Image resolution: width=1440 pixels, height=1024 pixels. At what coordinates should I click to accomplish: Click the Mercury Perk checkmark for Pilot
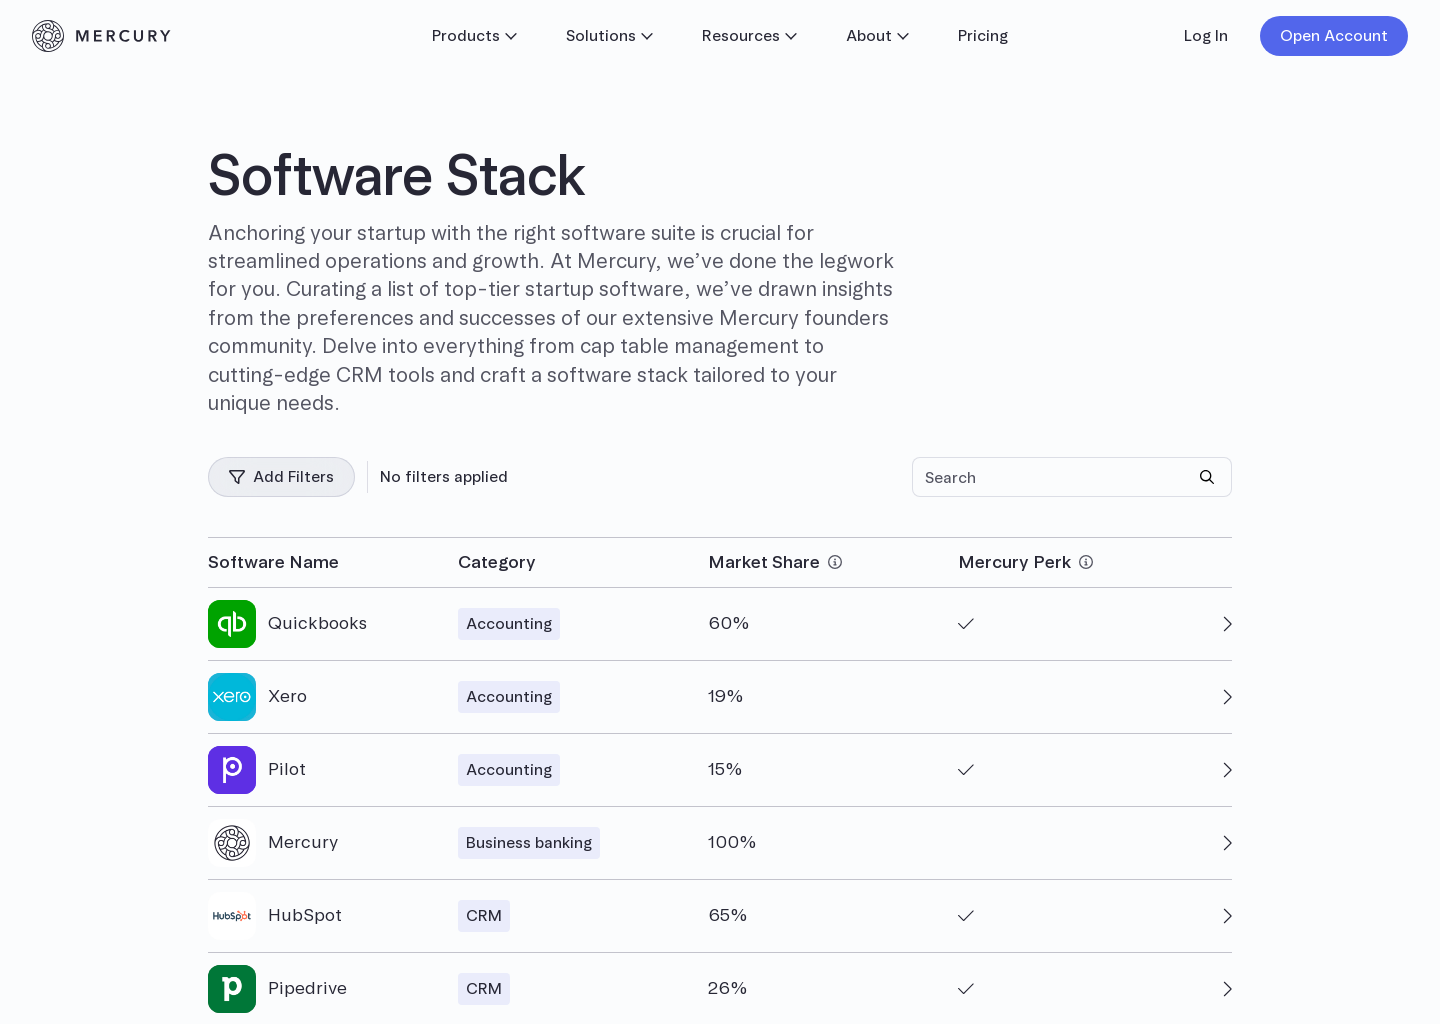pos(966,770)
